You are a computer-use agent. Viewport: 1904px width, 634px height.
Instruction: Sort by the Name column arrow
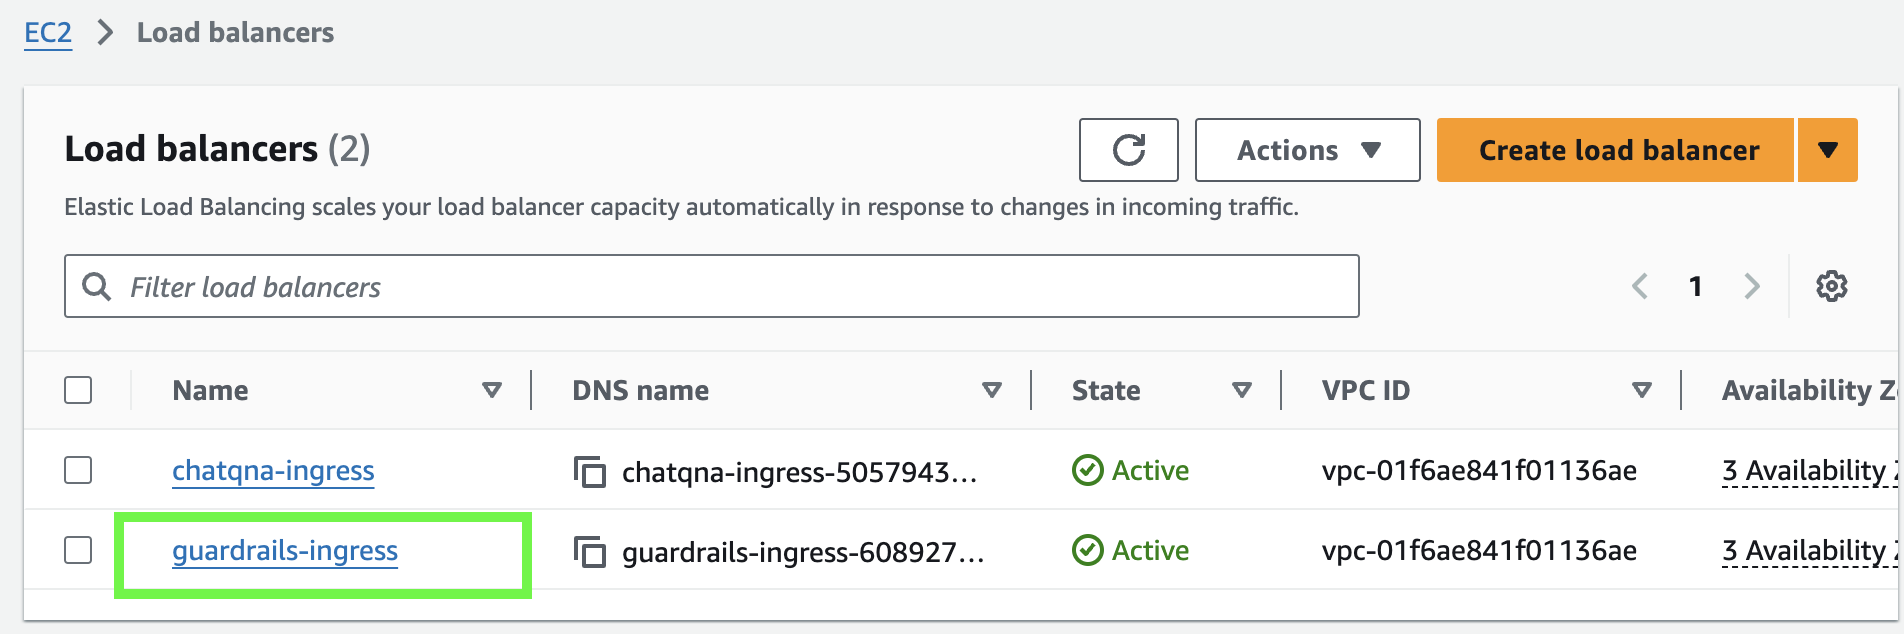click(492, 390)
